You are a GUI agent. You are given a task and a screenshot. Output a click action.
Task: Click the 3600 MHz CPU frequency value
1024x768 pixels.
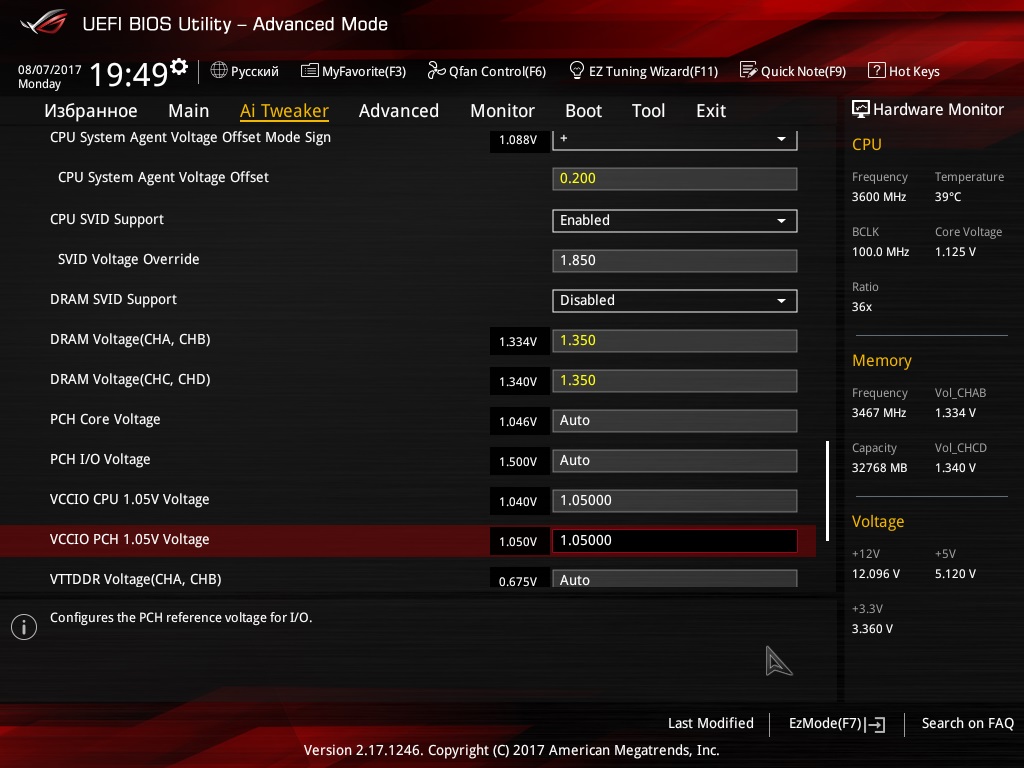point(879,197)
